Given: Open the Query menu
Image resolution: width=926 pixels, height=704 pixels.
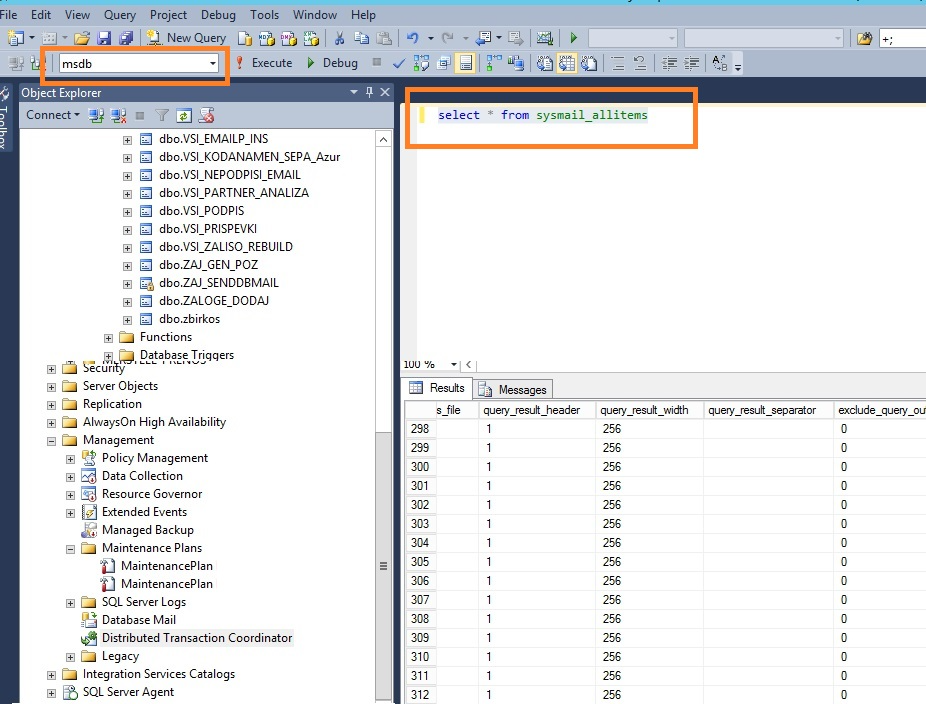Looking at the screenshot, I should (120, 15).
